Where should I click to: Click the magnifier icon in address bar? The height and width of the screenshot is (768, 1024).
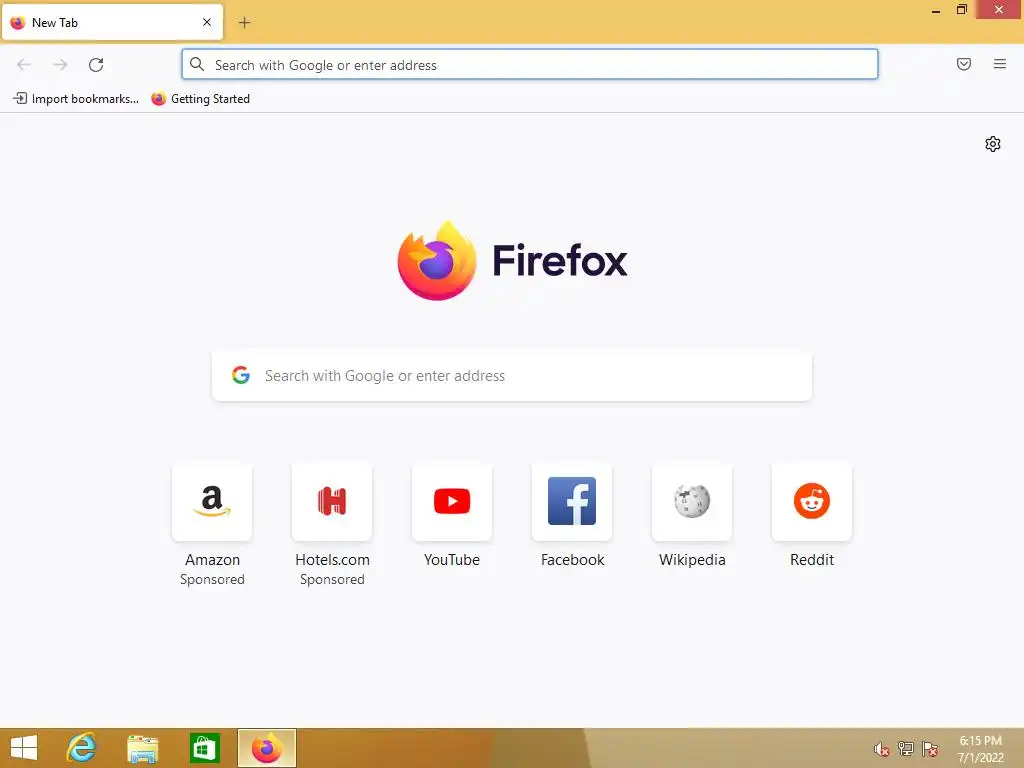(x=197, y=64)
